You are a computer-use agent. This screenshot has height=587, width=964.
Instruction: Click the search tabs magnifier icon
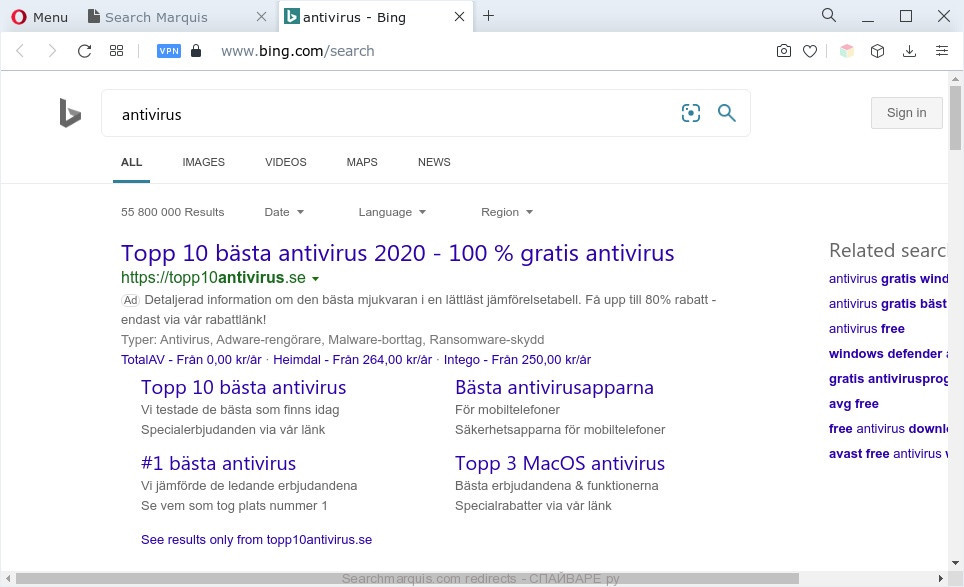click(829, 15)
